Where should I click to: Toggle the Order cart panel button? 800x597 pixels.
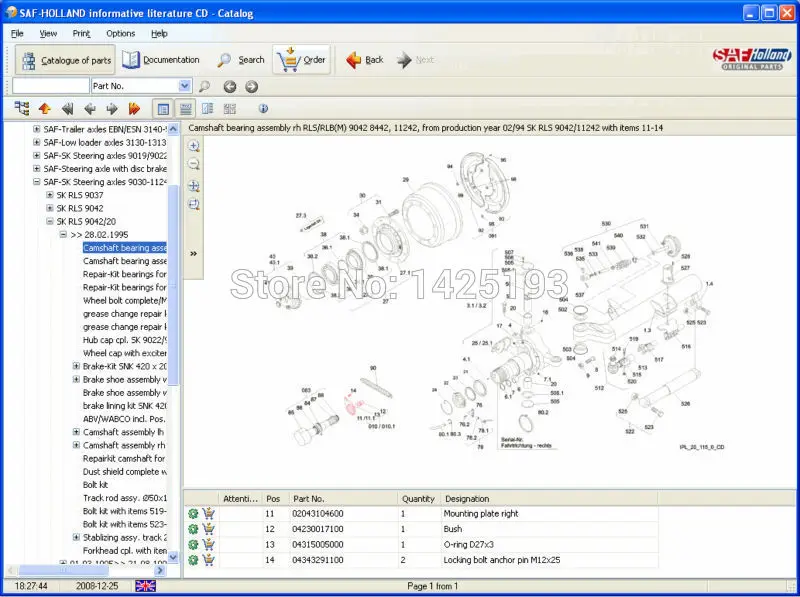point(302,60)
